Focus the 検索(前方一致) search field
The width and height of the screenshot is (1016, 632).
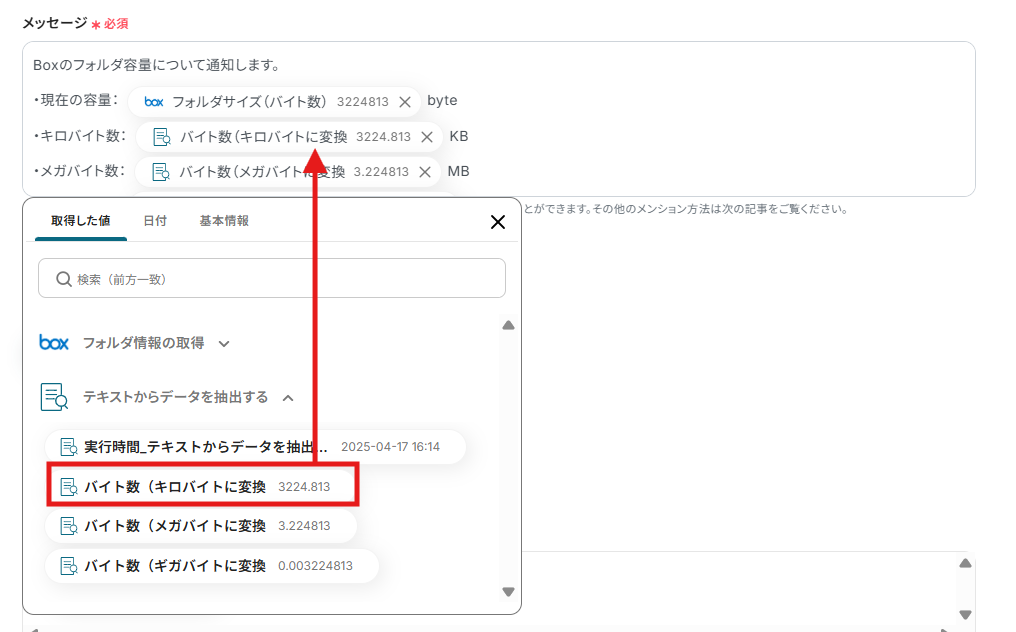[x=271, y=278]
